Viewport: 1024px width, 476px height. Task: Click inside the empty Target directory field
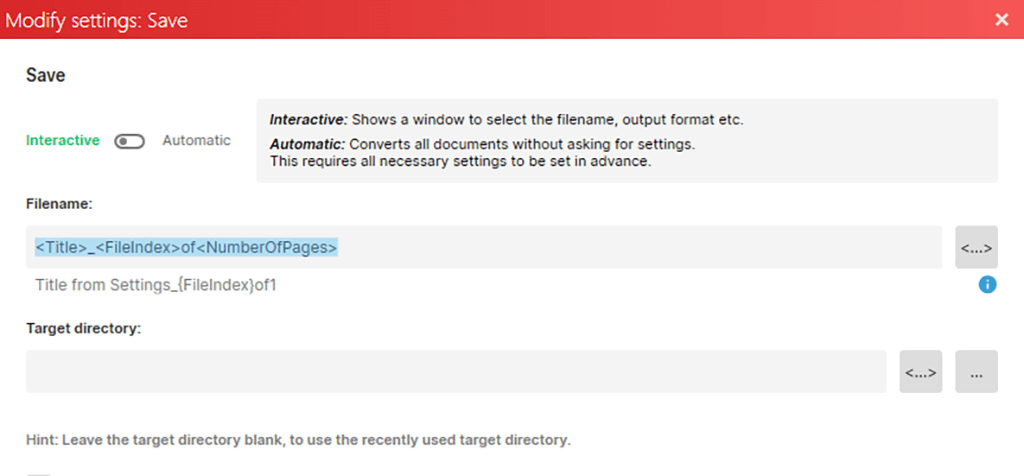click(x=456, y=372)
